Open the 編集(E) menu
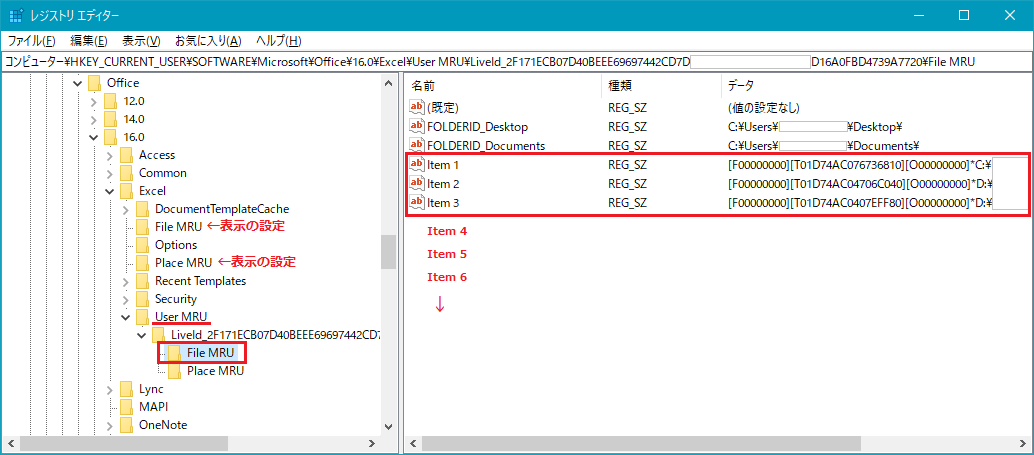1034x455 pixels. click(x=89, y=41)
